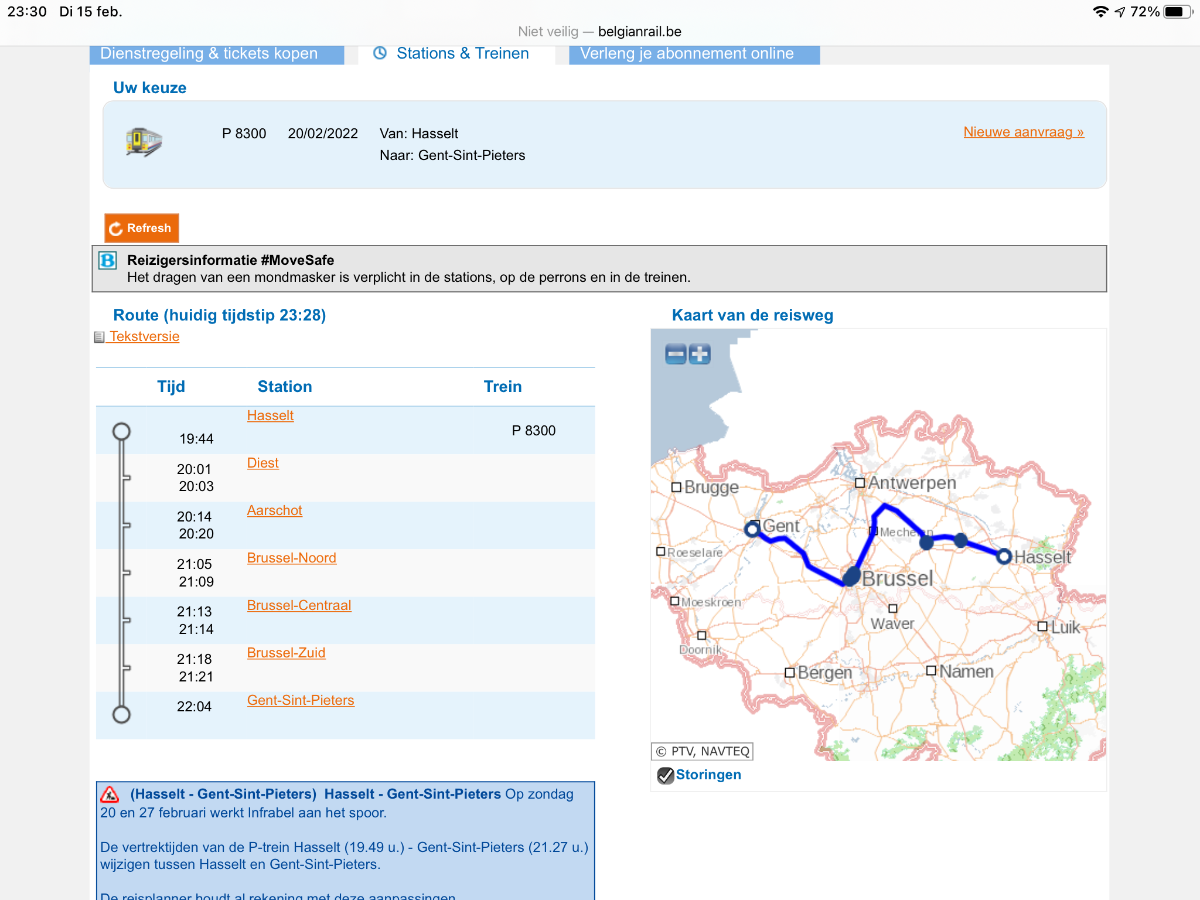Tap the belgianrail.be address bar
The width and height of the screenshot is (1200, 900).
pyautogui.click(x=600, y=32)
